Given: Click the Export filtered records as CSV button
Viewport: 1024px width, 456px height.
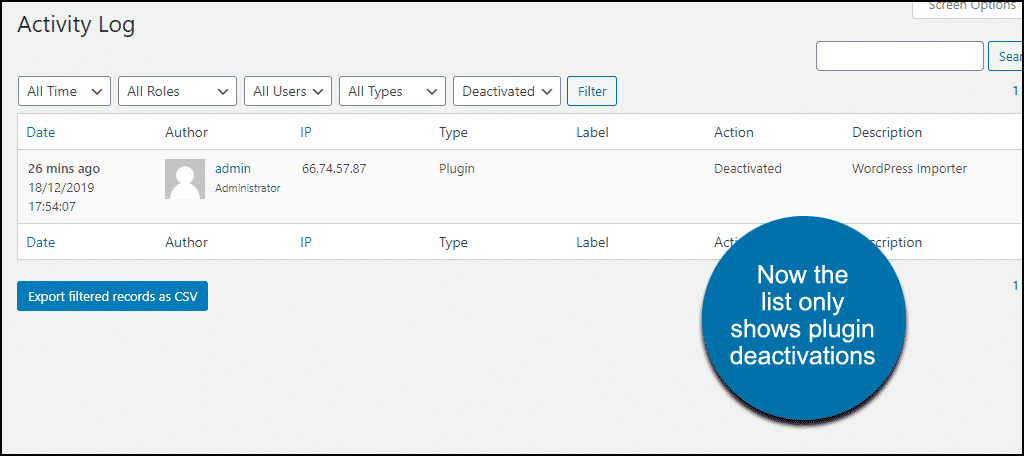Looking at the screenshot, I should [x=112, y=297].
